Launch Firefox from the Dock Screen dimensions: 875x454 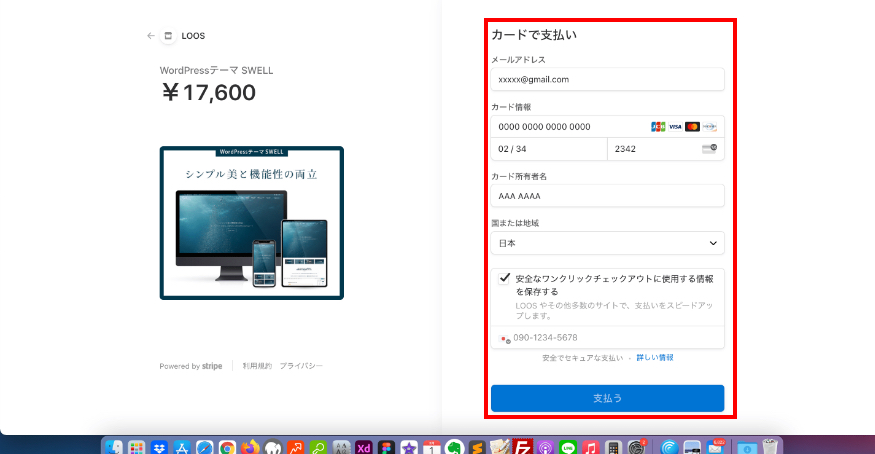tap(250, 447)
